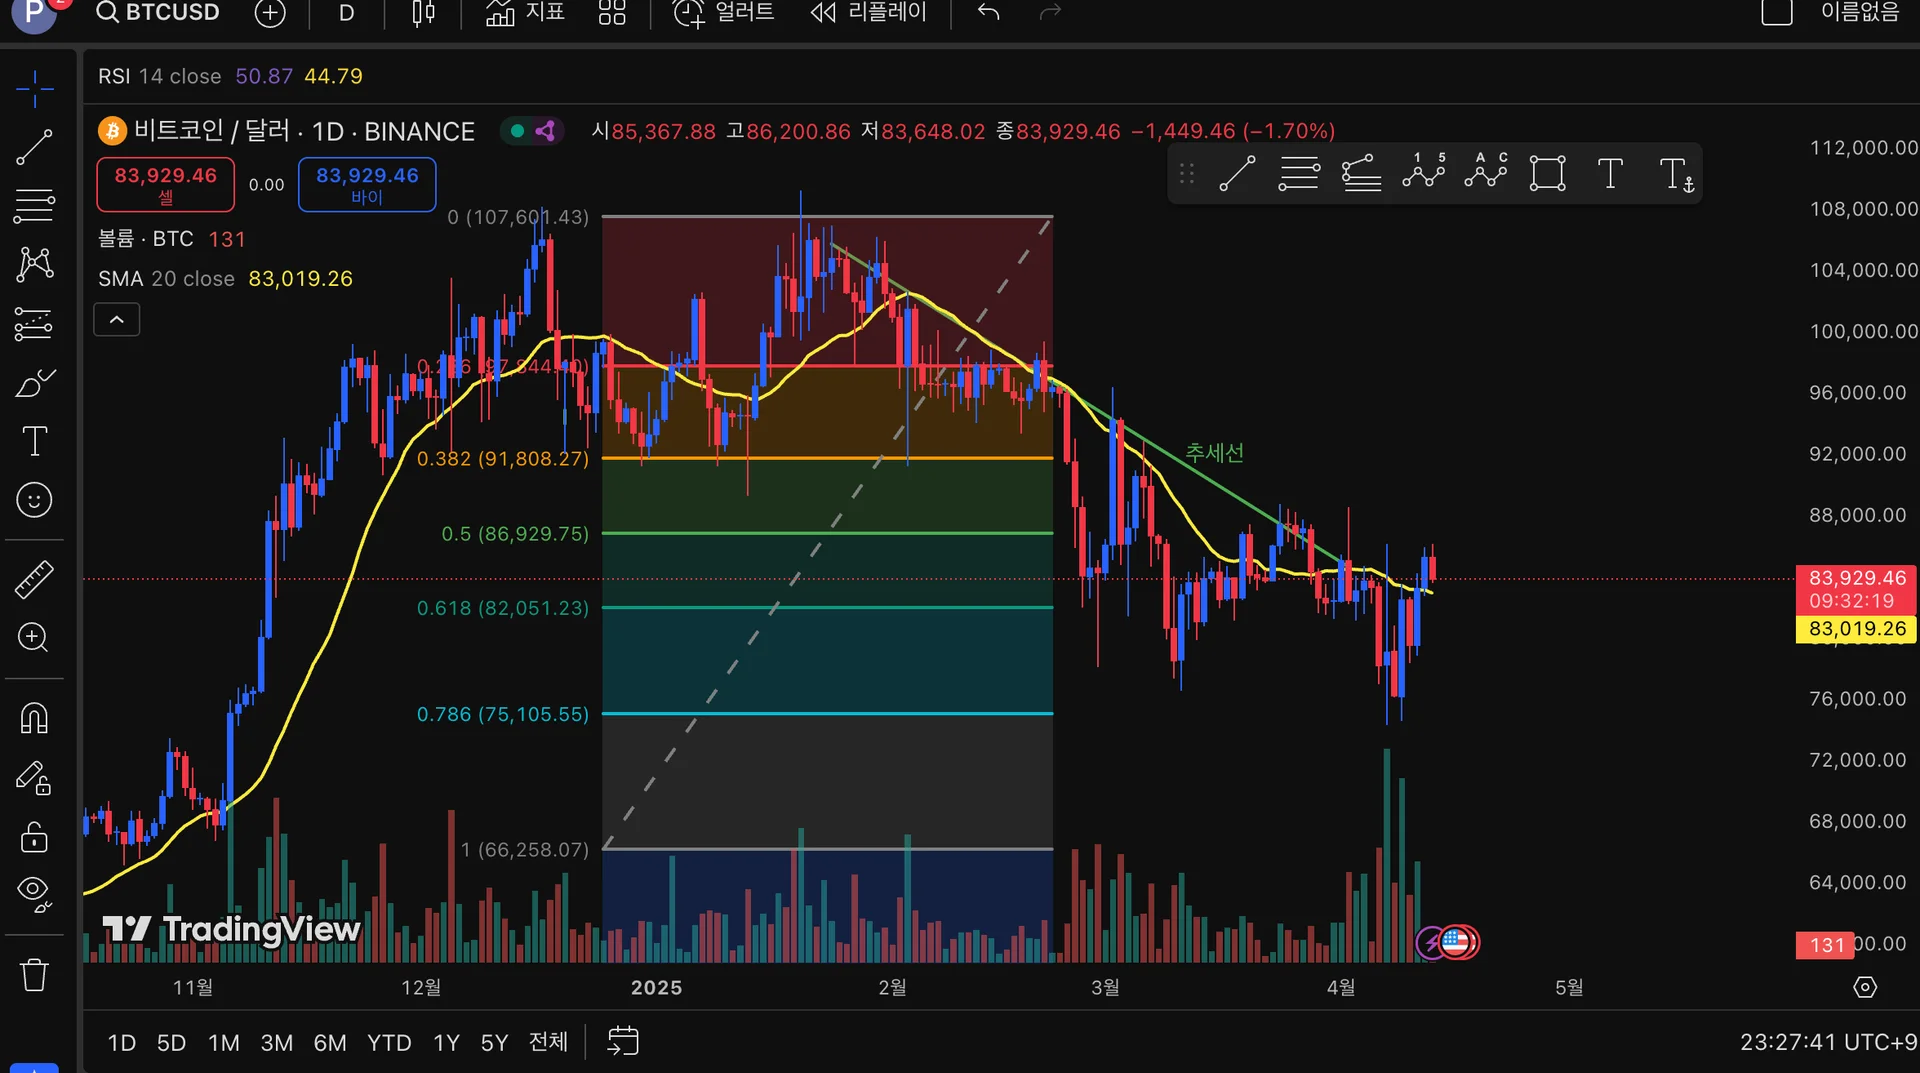Toggle lock all drawings

pyautogui.click(x=34, y=836)
